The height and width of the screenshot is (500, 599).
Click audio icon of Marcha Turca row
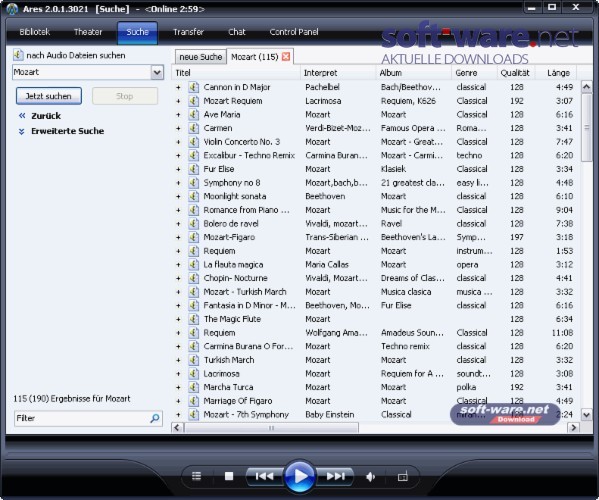coord(194,387)
